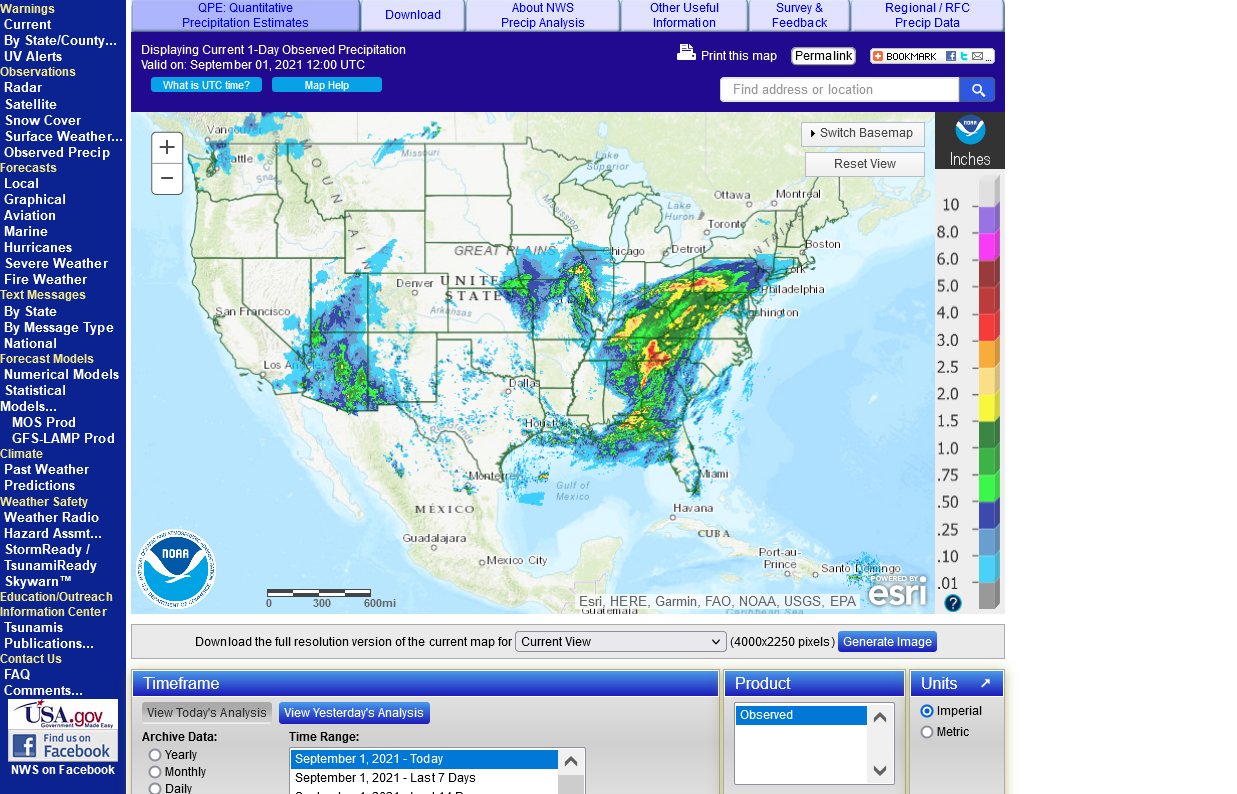Open the QPE Quantitative Precipitation Estimates tab
The image size is (1237, 794).
coord(246,15)
